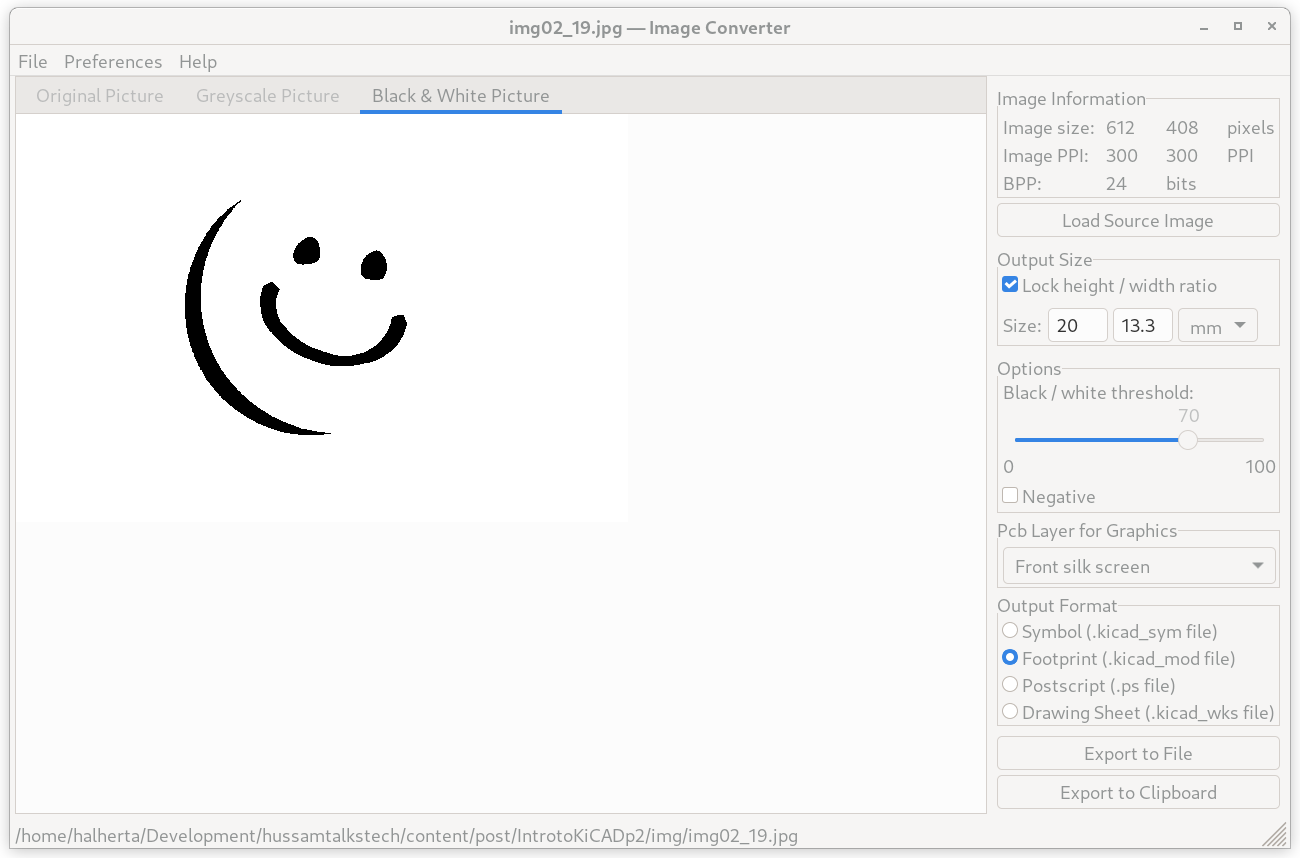Image resolution: width=1300 pixels, height=858 pixels.
Task: Click the Load Source Image button
Action: pyautogui.click(x=1138, y=221)
